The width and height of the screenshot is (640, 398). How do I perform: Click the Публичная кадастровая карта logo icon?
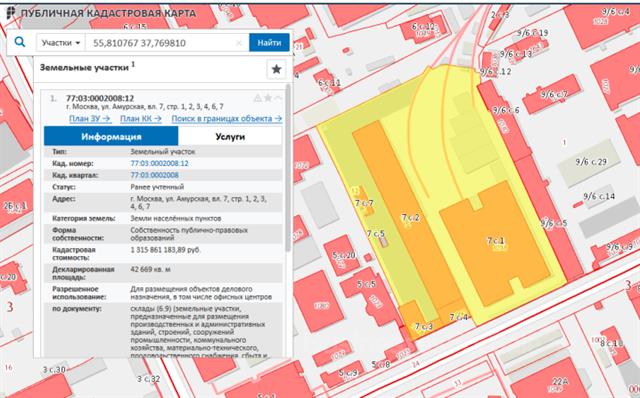(11, 13)
